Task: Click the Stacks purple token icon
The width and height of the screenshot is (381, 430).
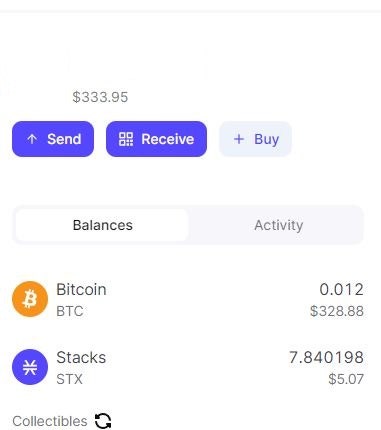Action: pyautogui.click(x=30, y=367)
